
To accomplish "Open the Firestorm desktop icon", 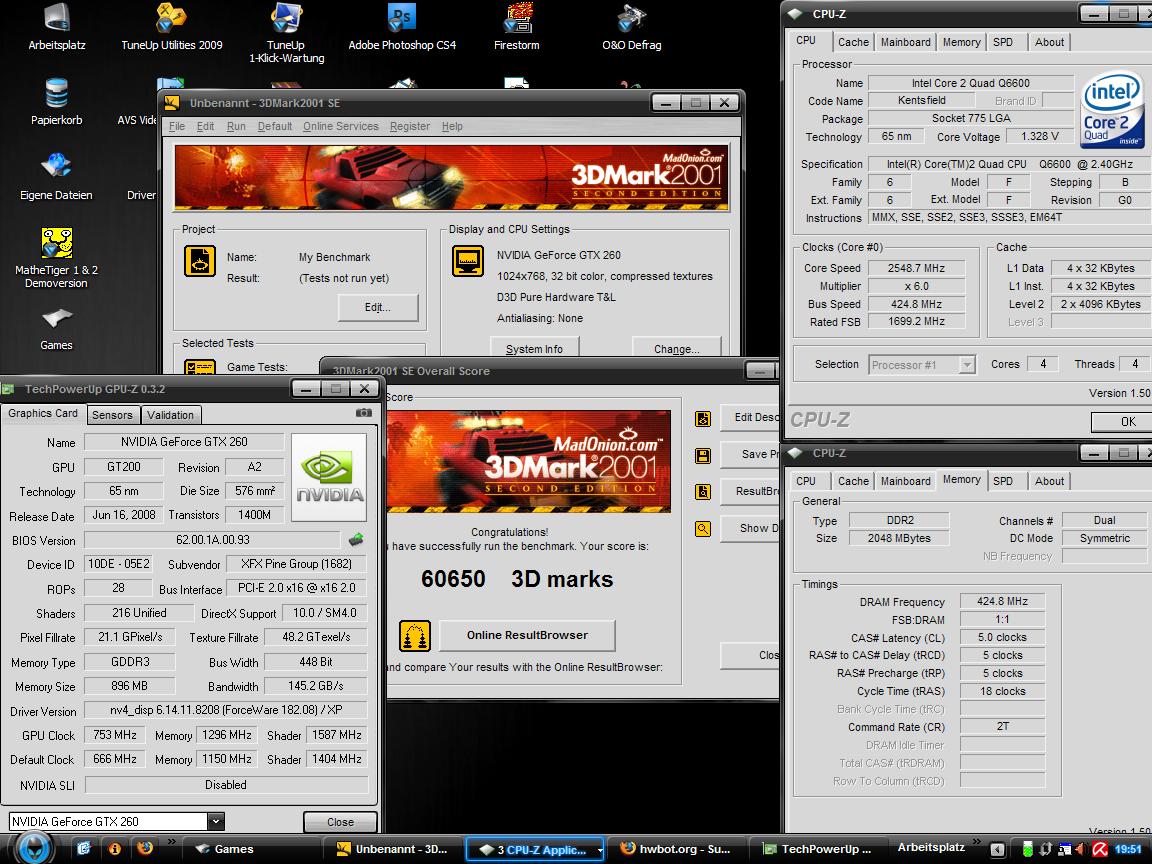I will pos(516,26).
